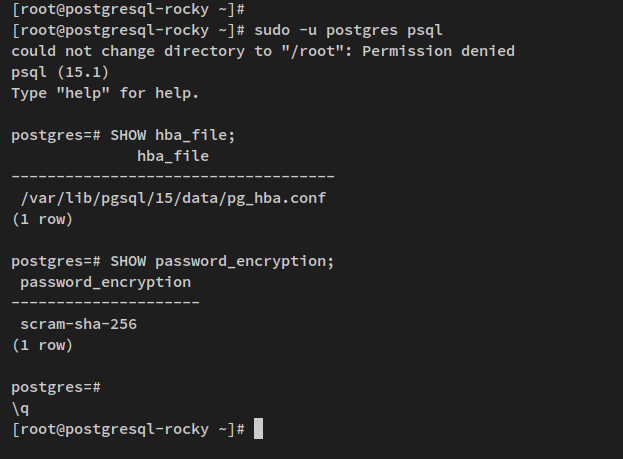
Task: Click the 'SHOW hba_file;' command
Action: click(173, 135)
